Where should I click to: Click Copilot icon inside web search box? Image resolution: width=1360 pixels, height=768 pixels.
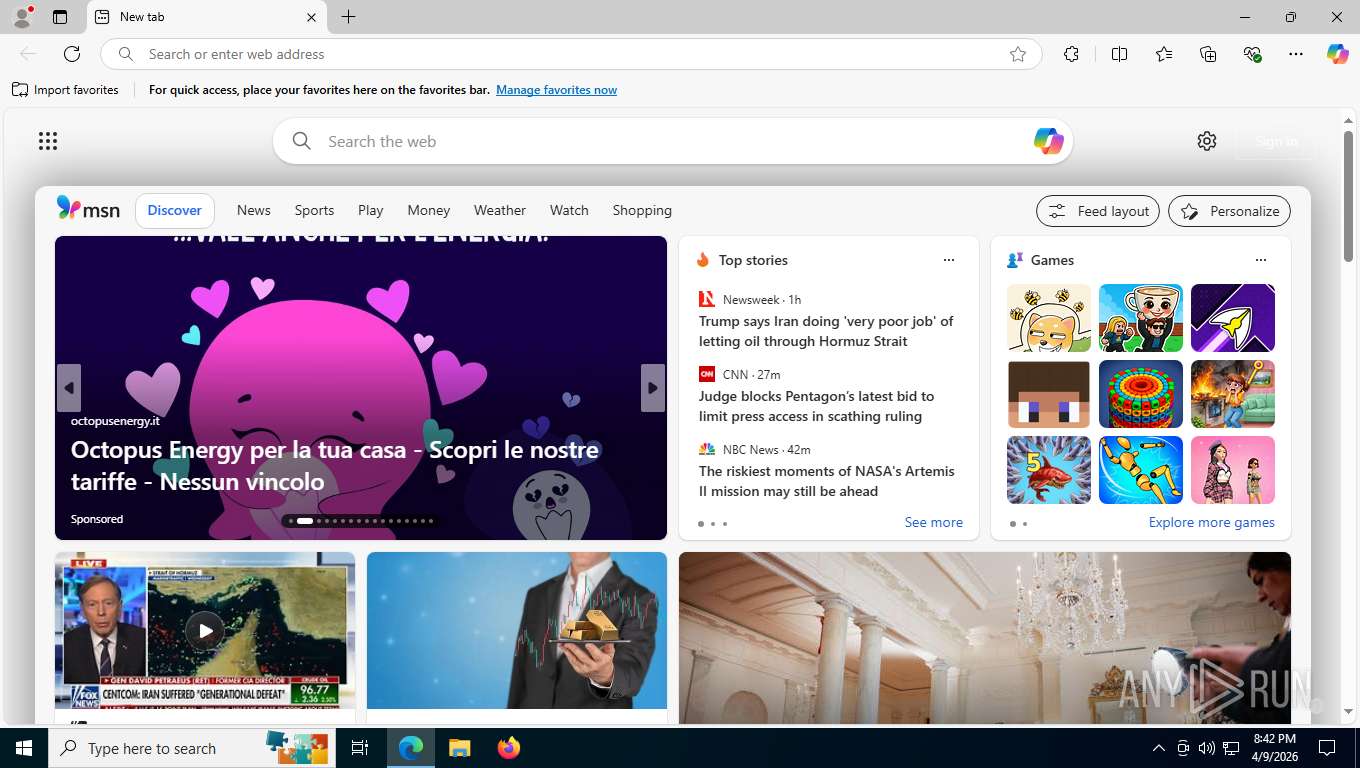1048,141
